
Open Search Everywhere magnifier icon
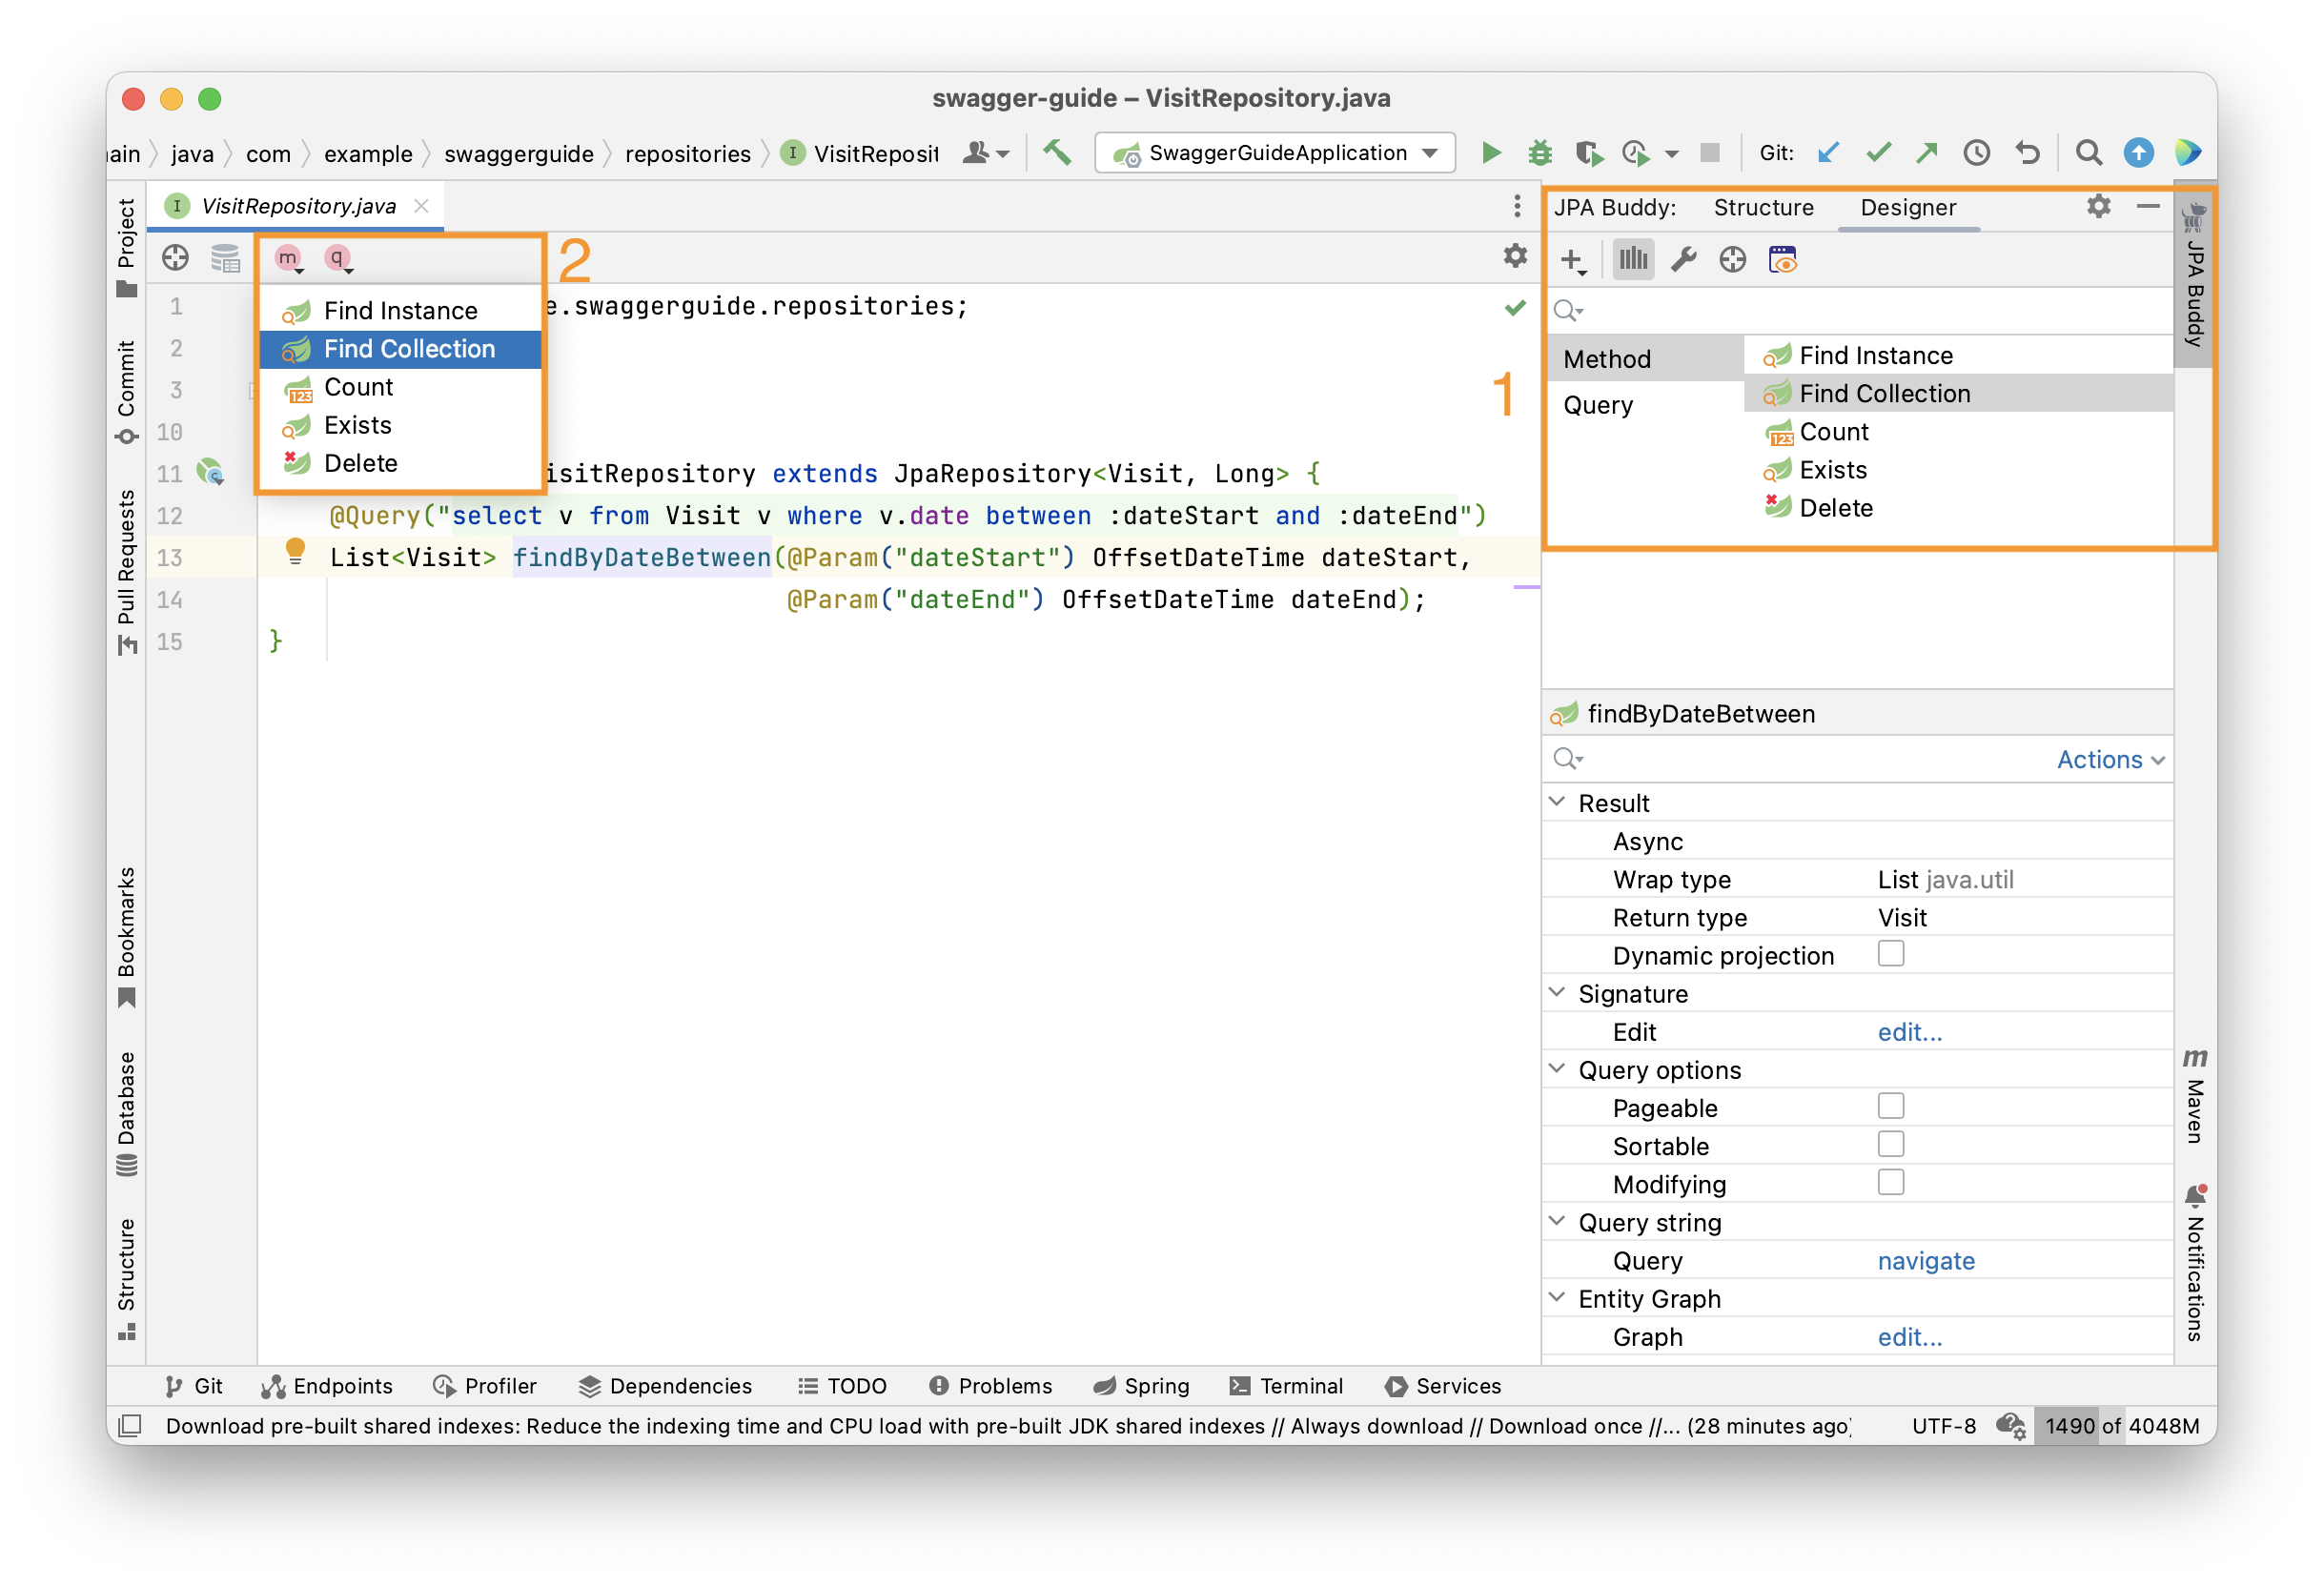pos(2089,152)
